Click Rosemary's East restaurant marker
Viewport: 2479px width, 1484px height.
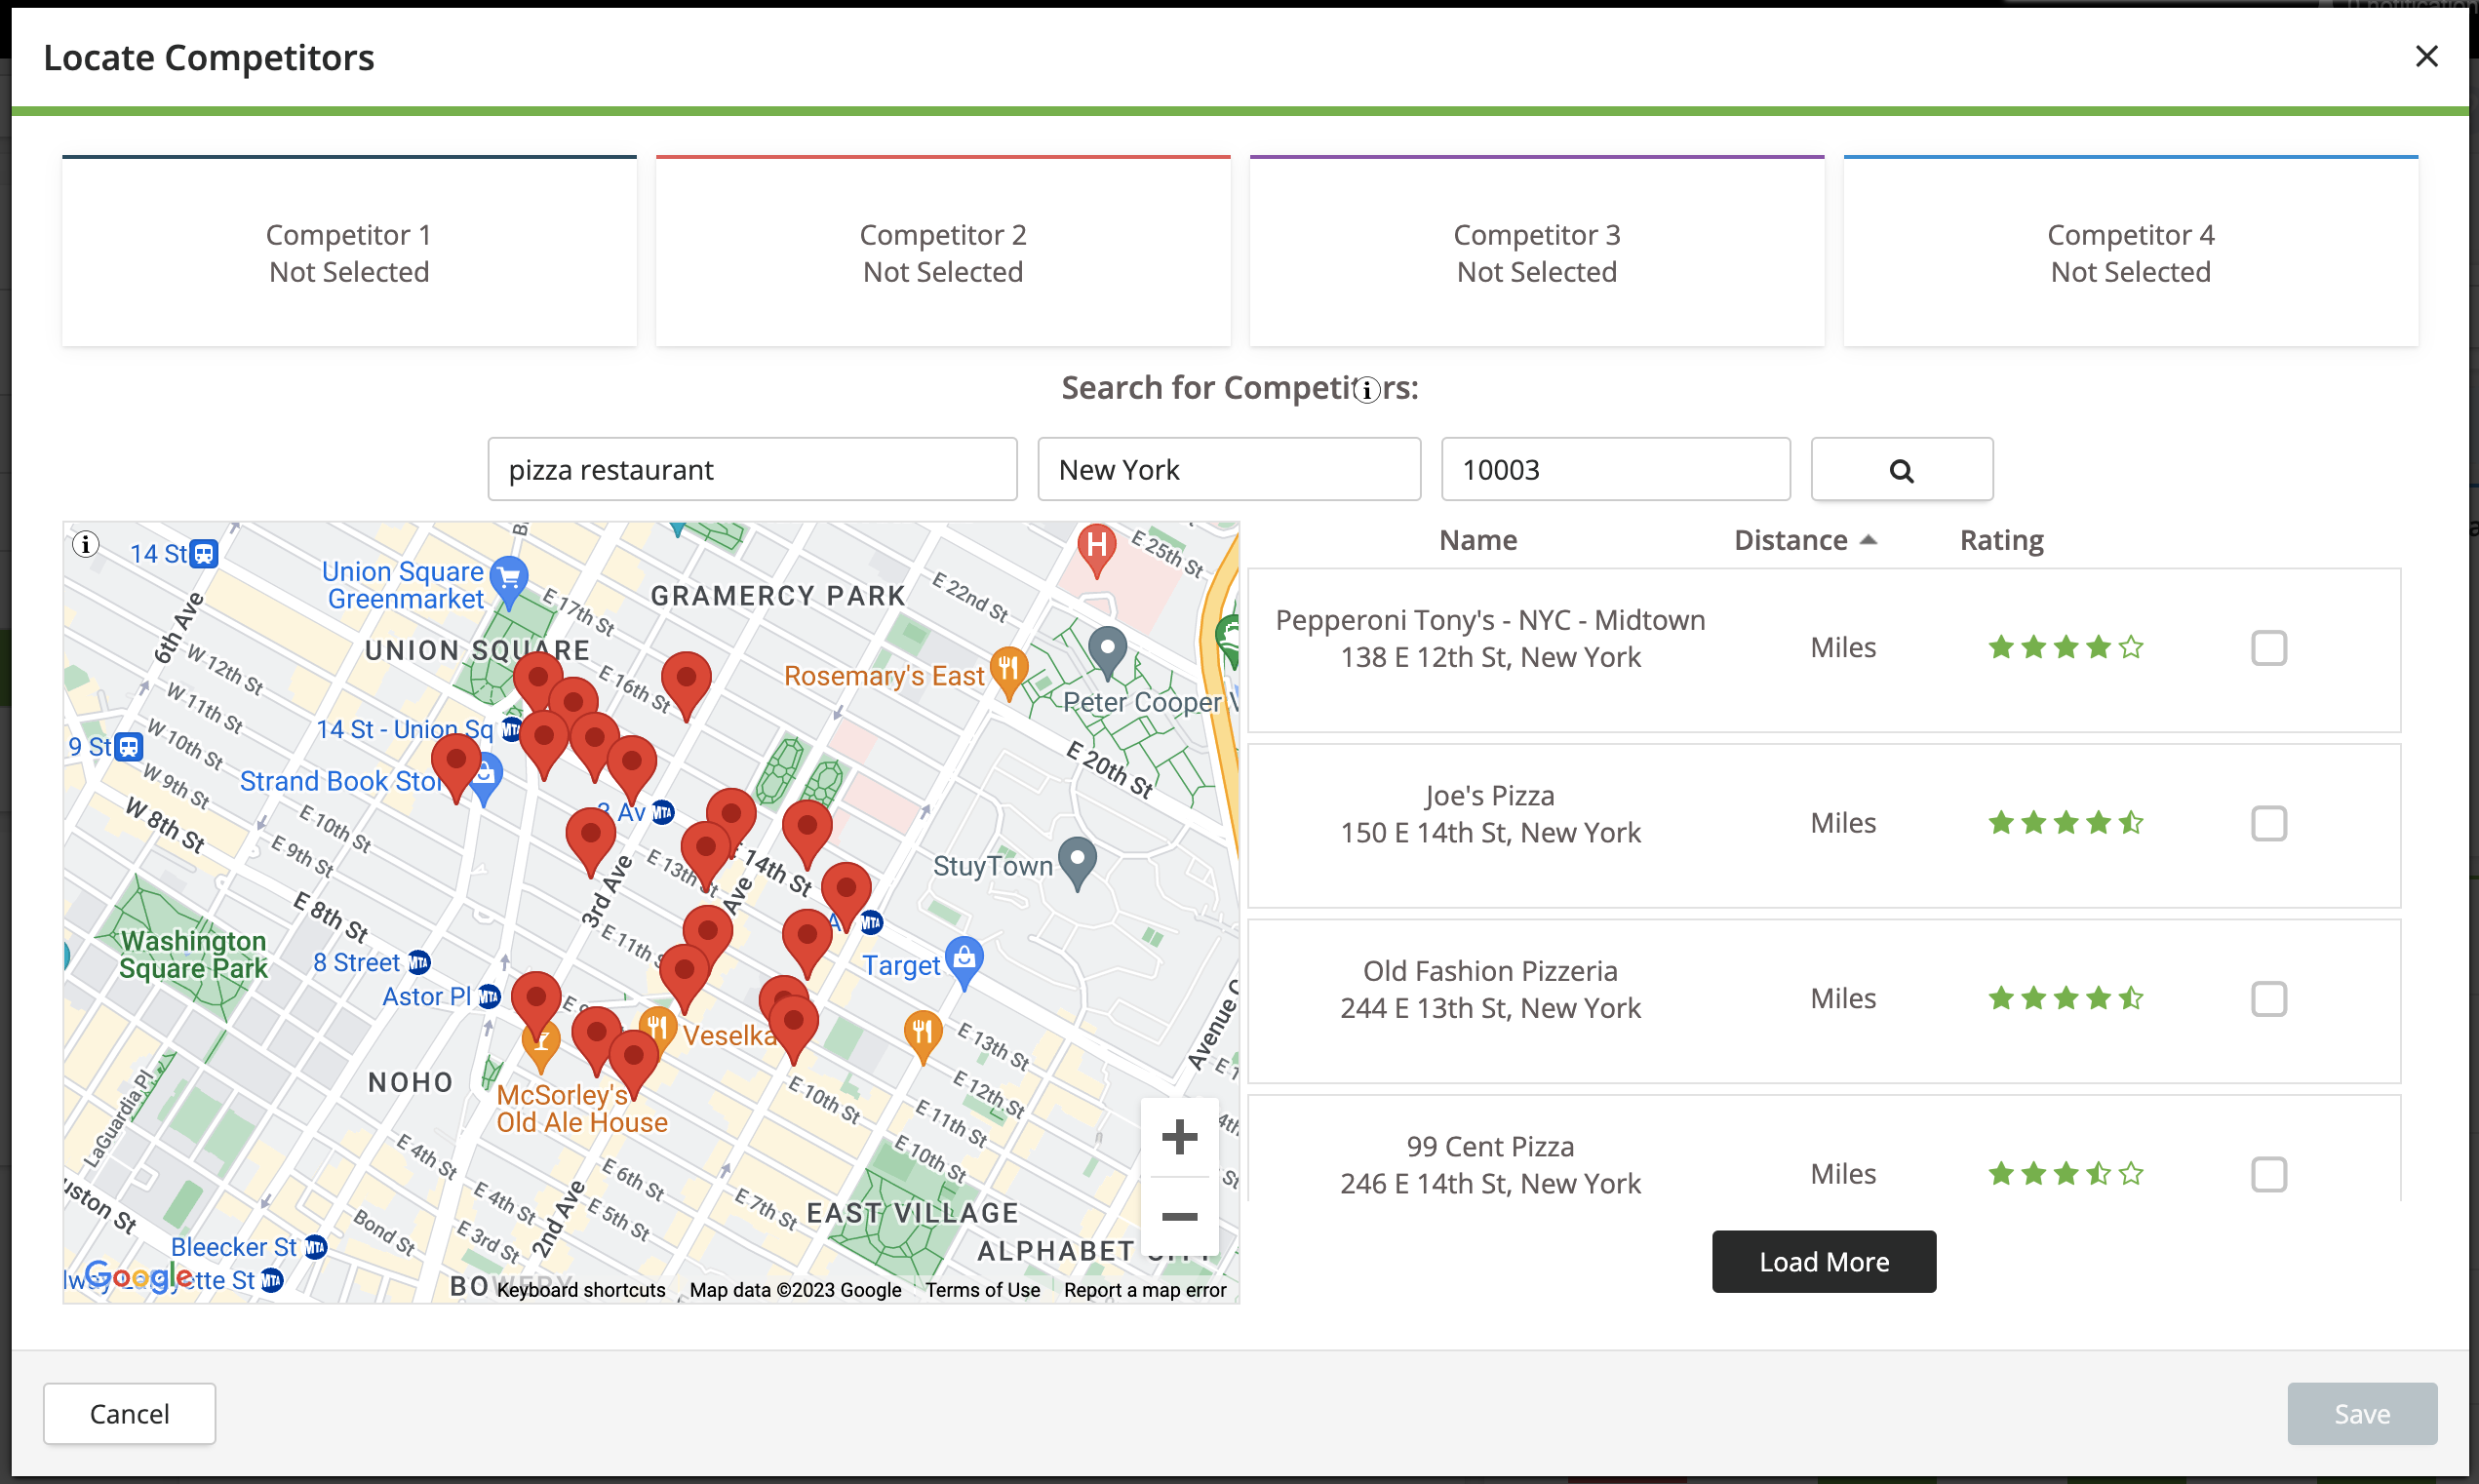(x=1008, y=671)
